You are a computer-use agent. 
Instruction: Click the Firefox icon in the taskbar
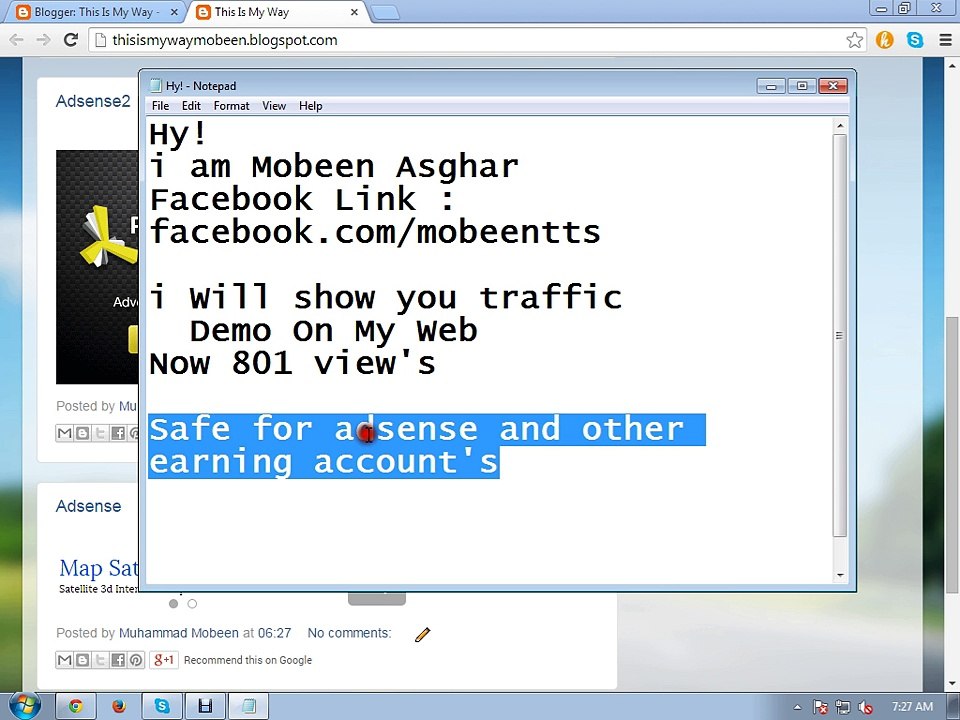pyautogui.click(x=119, y=707)
